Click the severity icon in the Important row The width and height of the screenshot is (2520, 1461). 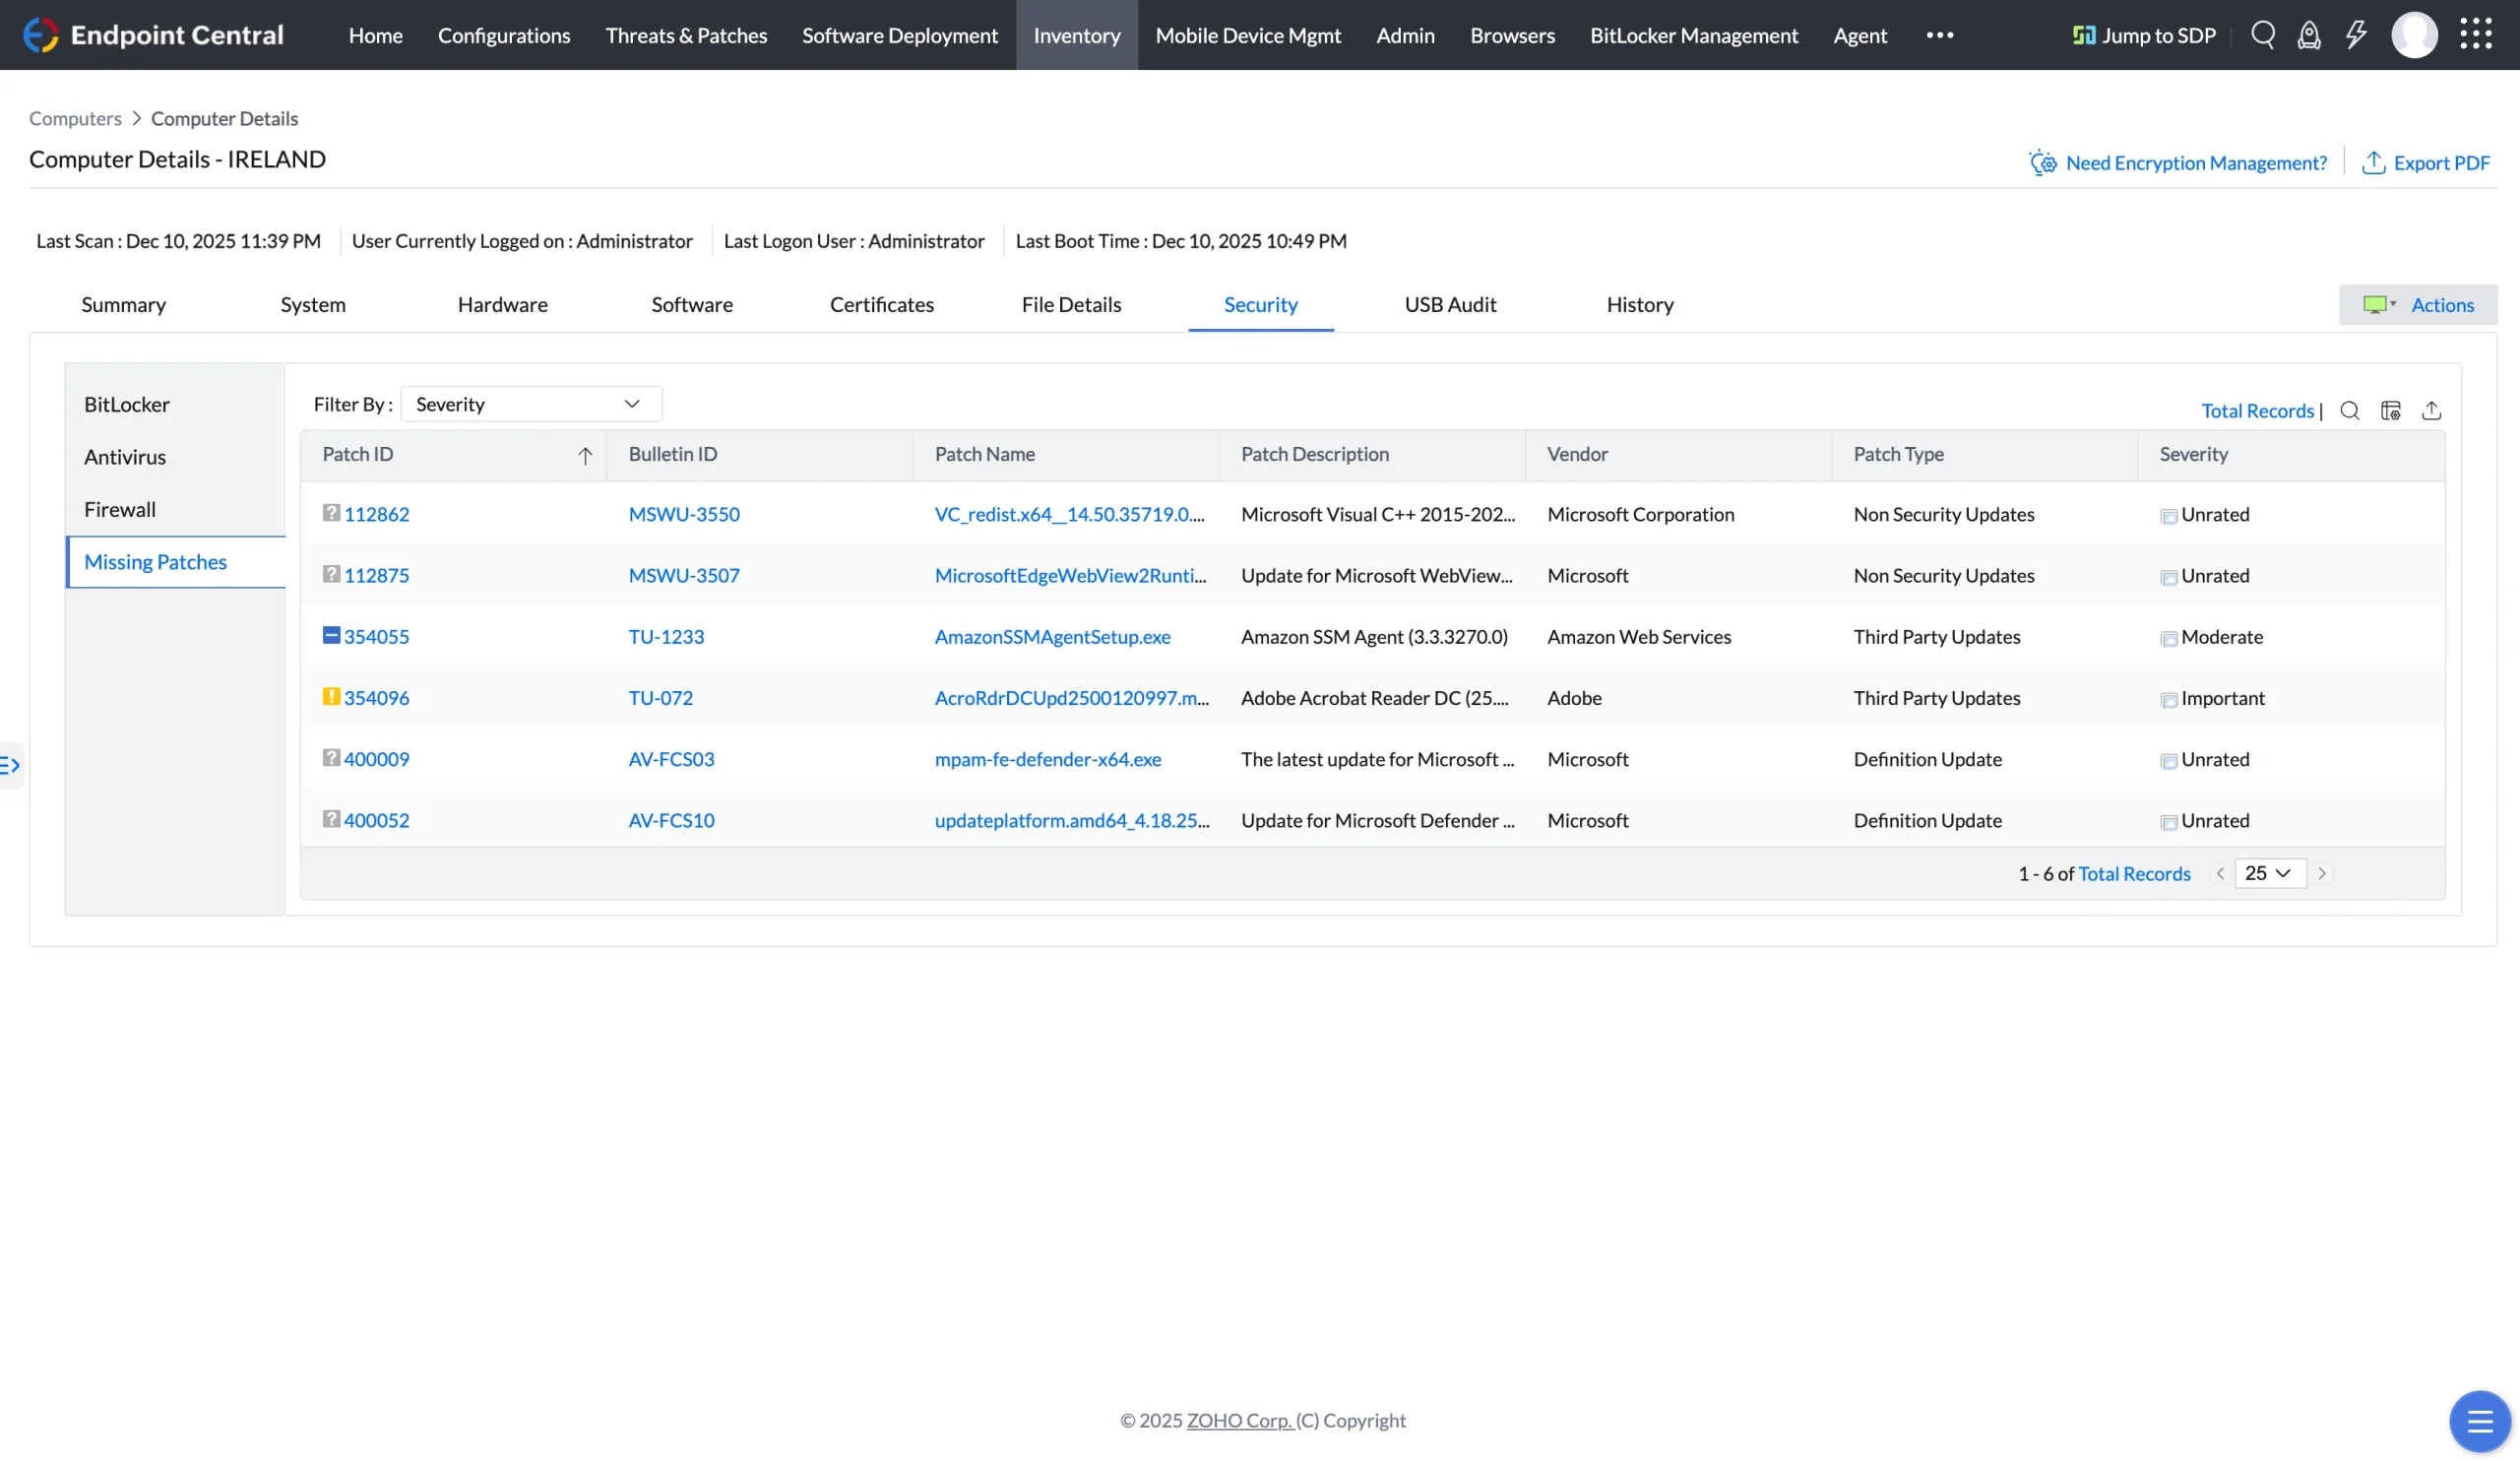2168,699
